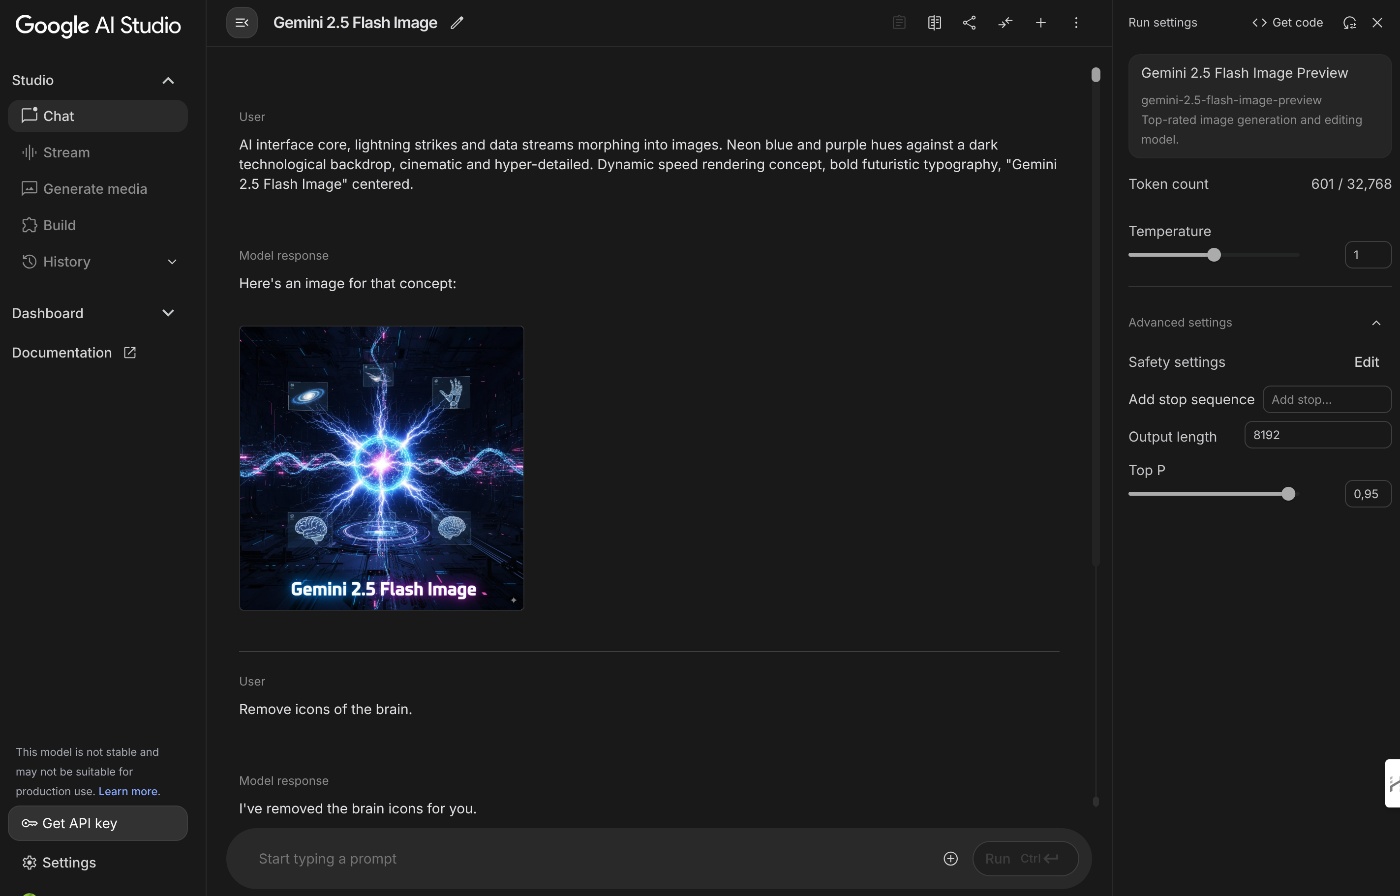This screenshot has width=1400, height=896.
Task: Expand the History dropdown
Action: point(171,262)
